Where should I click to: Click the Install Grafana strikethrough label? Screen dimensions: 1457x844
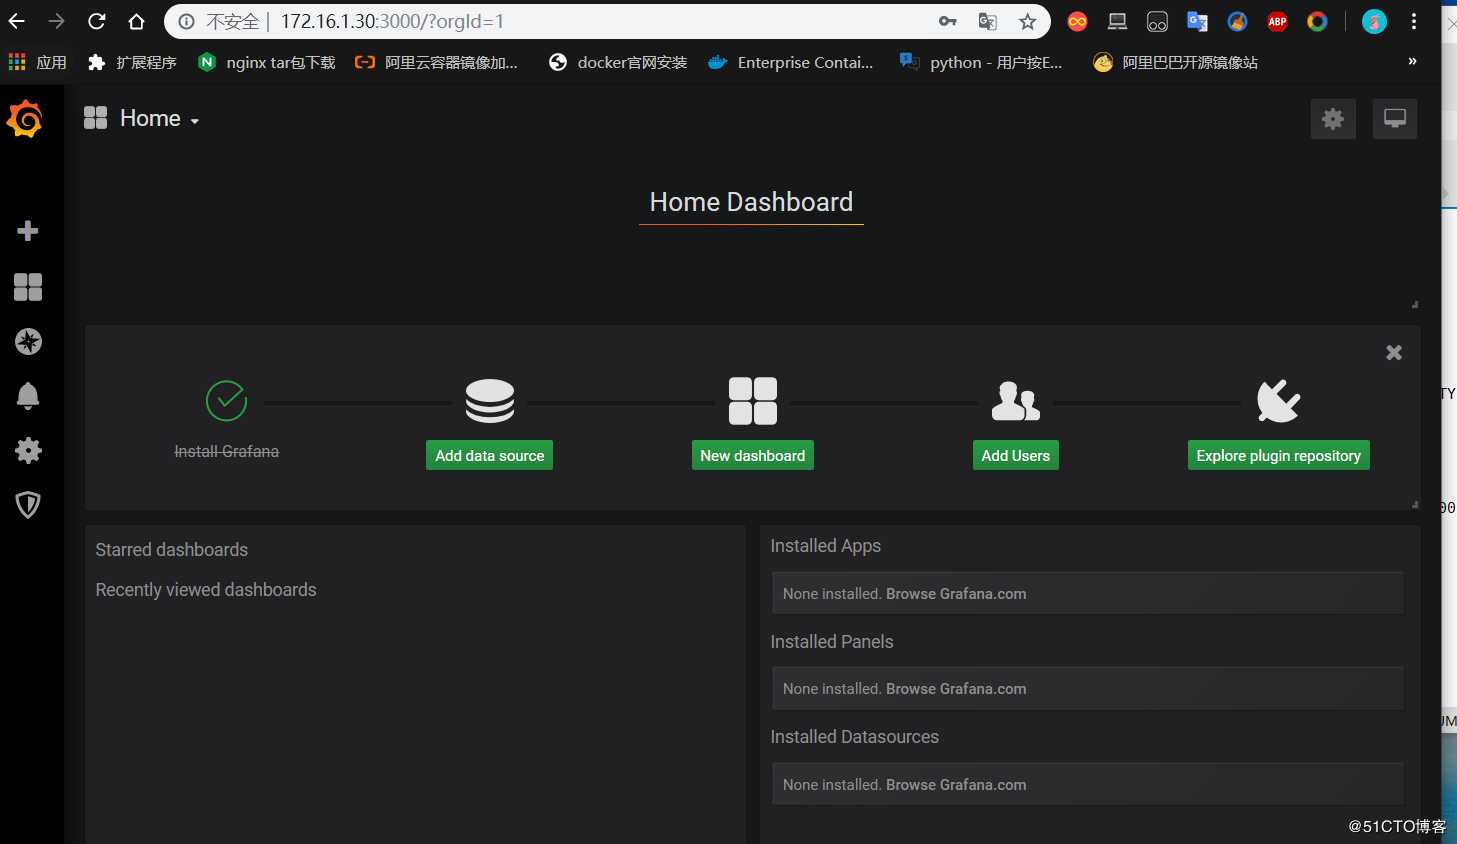(227, 451)
